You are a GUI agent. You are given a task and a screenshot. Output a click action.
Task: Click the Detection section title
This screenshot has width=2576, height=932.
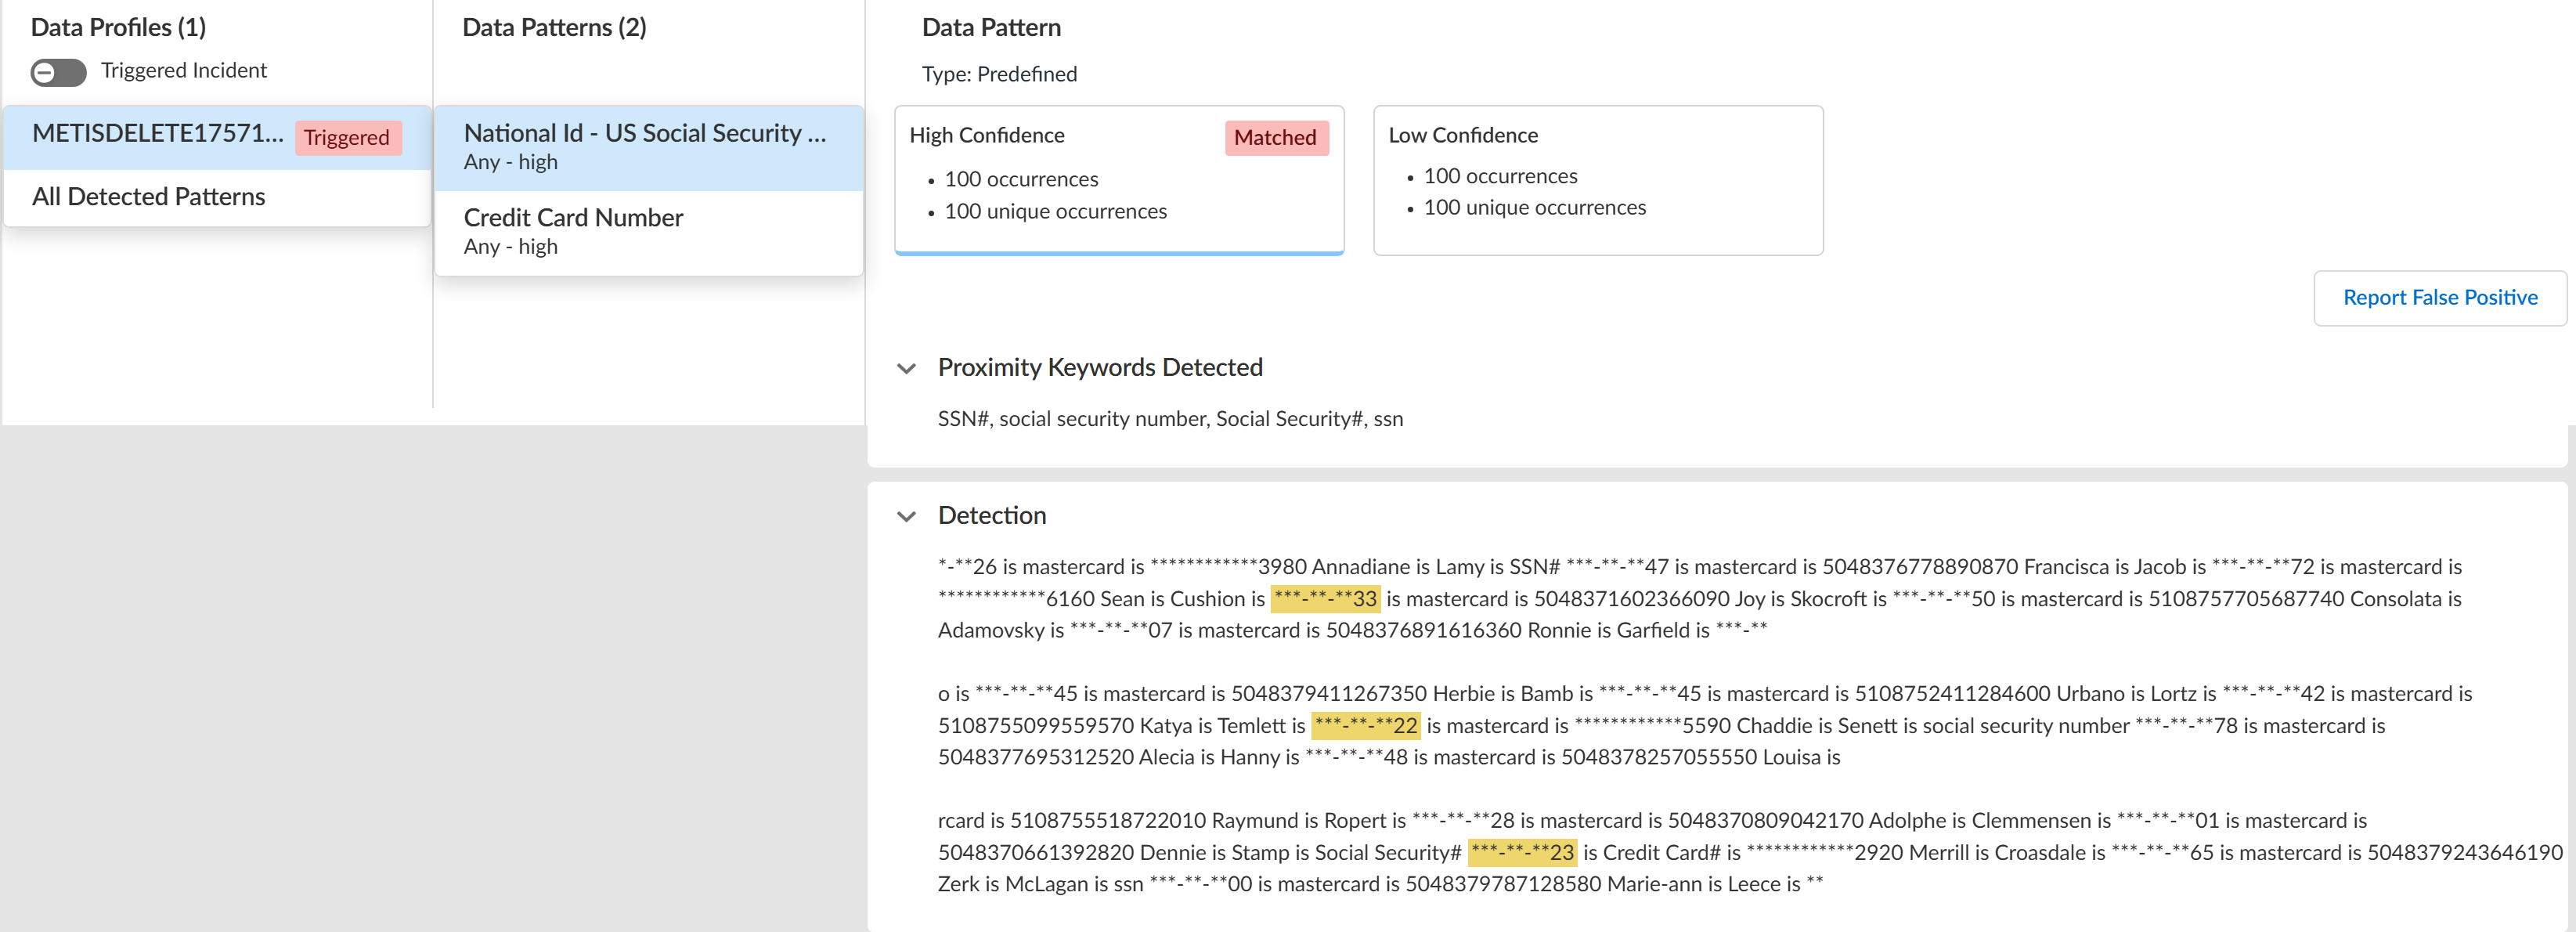pyautogui.click(x=991, y=515)
